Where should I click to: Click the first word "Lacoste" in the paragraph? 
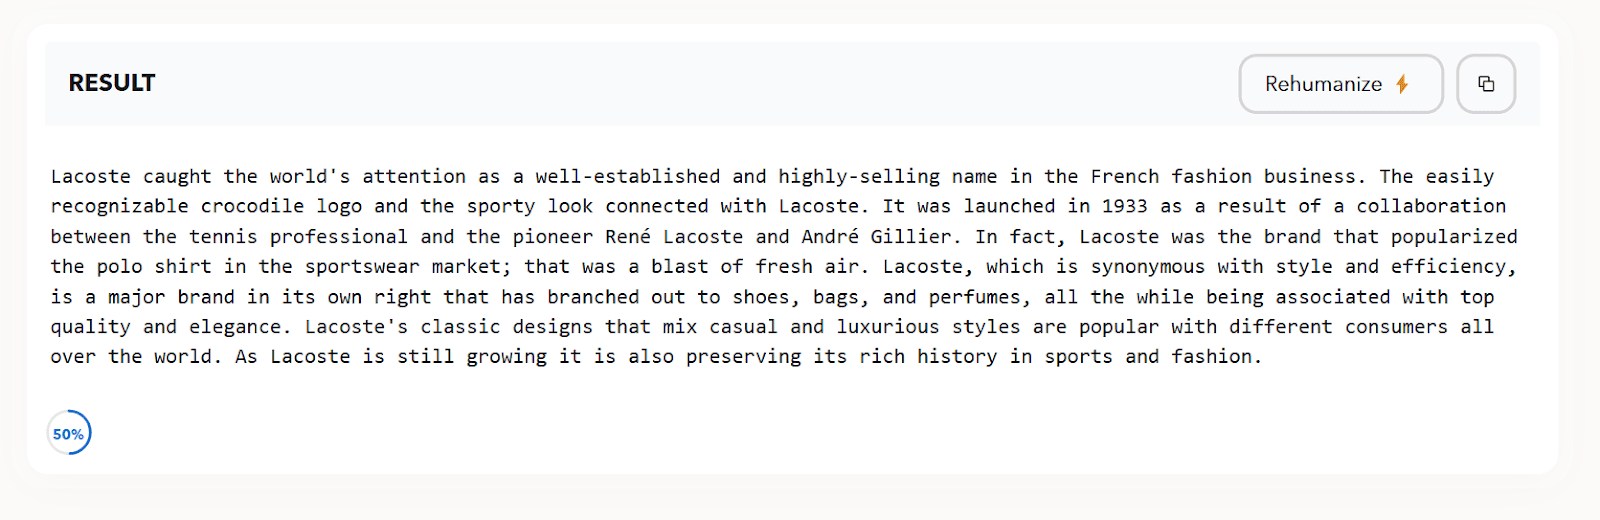pos(91,177)
